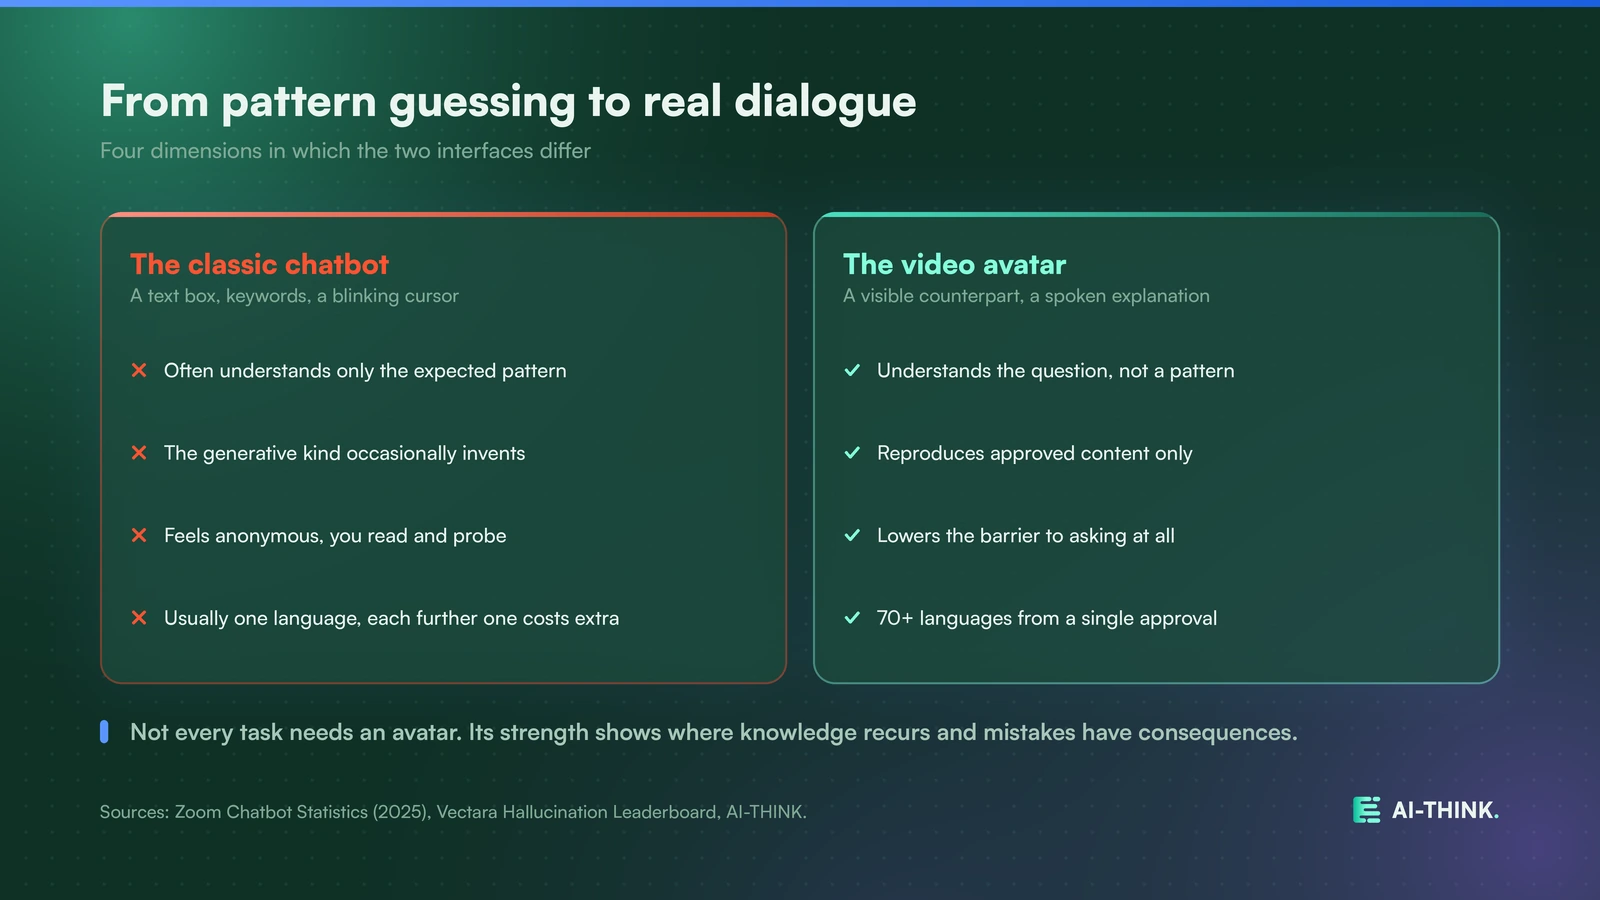Click the title 'From pattern guessing to real dialogue'
This screenshot has width=1600, height=900.
508,102
